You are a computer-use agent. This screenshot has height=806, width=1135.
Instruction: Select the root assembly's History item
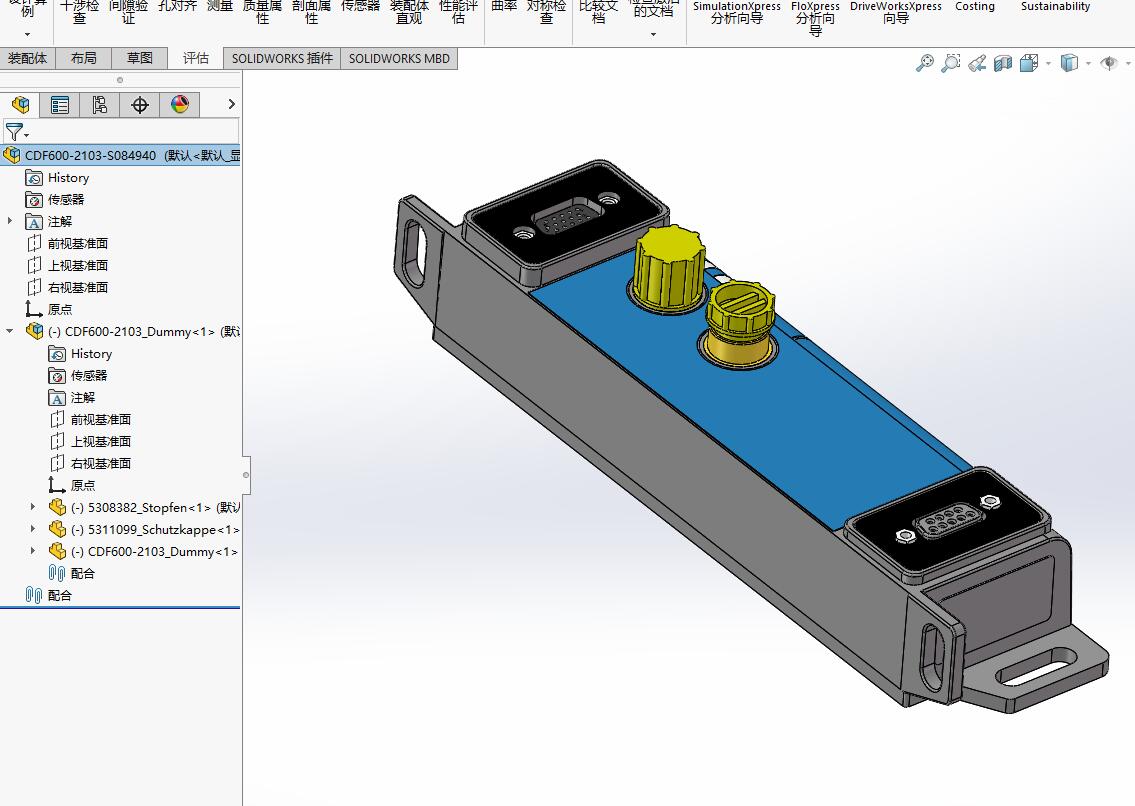[x=58, y=177]
